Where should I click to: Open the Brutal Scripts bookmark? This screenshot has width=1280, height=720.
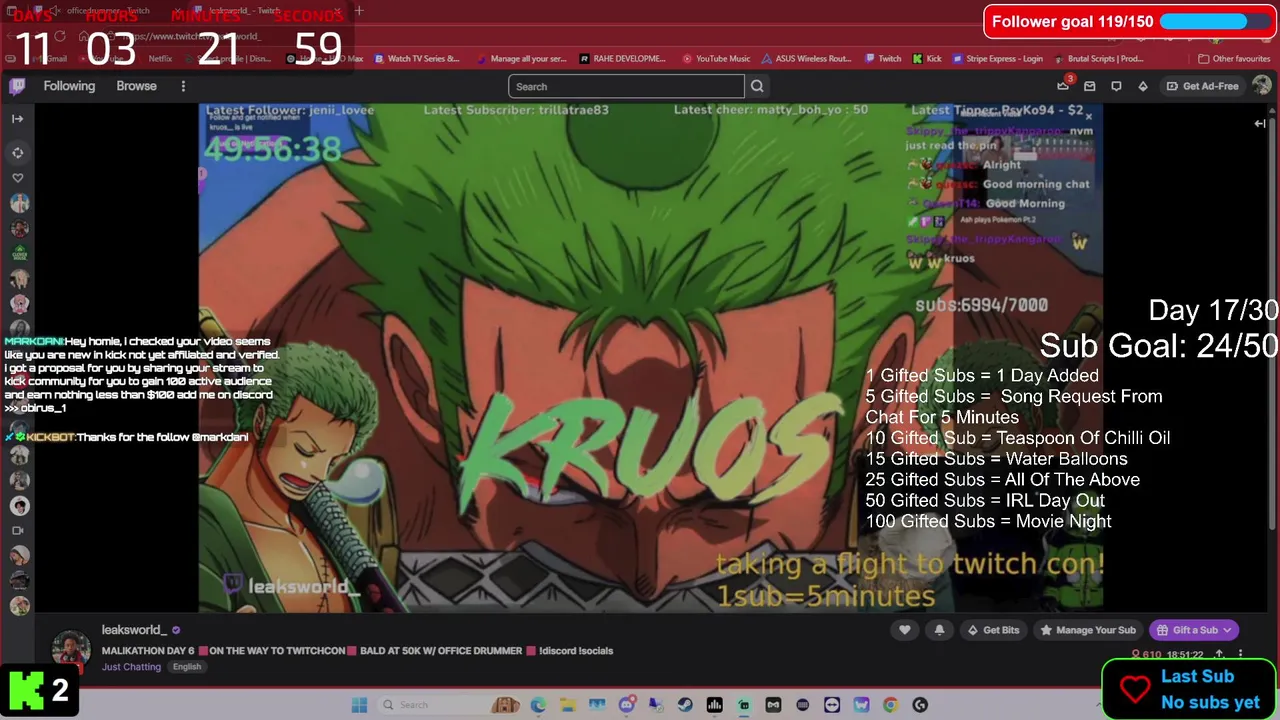(1099, 59)
